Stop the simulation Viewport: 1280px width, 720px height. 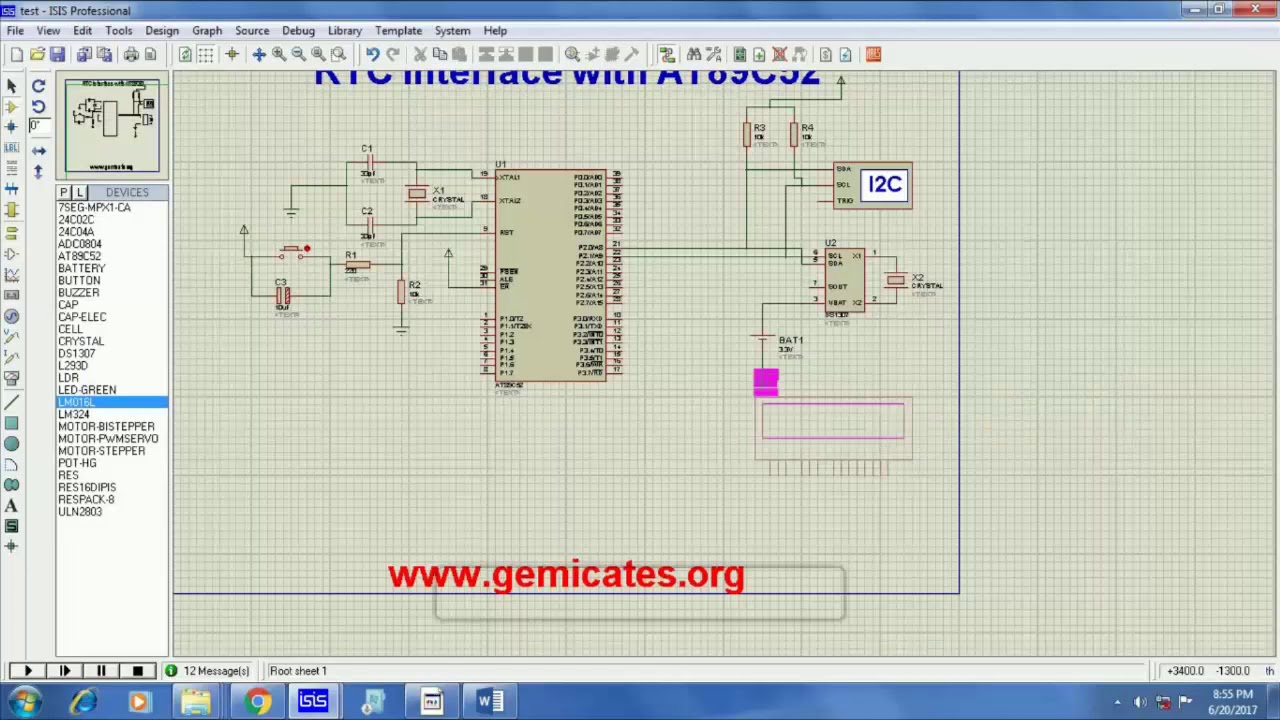pos(138,671)
